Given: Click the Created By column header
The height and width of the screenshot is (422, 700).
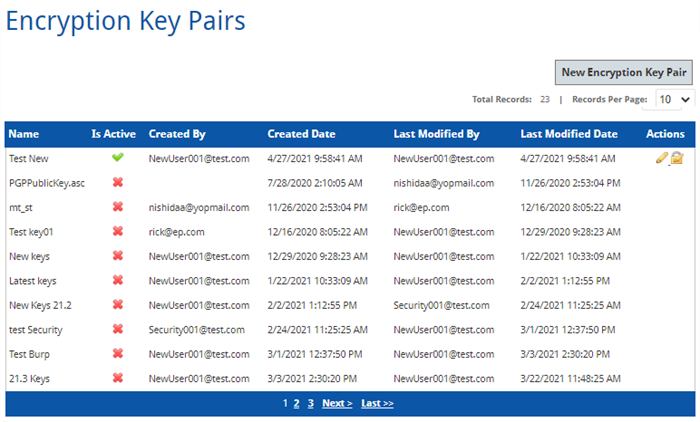Looking at the screenshot, I should [177, 134].
